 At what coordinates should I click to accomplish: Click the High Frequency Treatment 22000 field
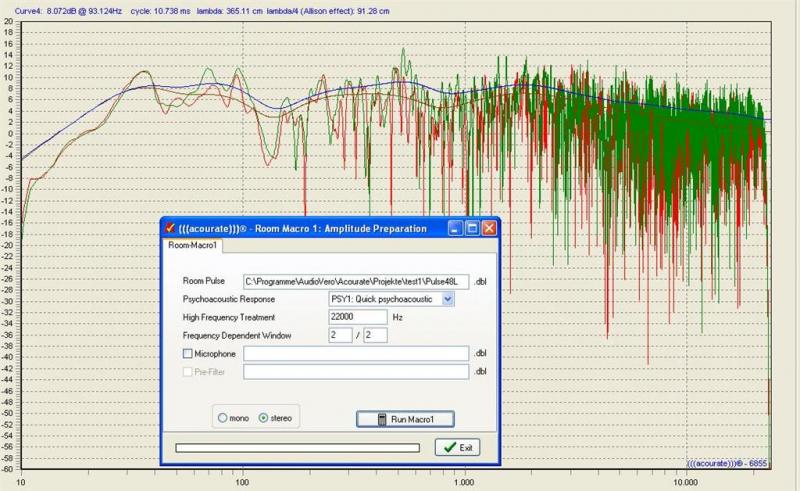pyautogui.click(x=358, y=317)
